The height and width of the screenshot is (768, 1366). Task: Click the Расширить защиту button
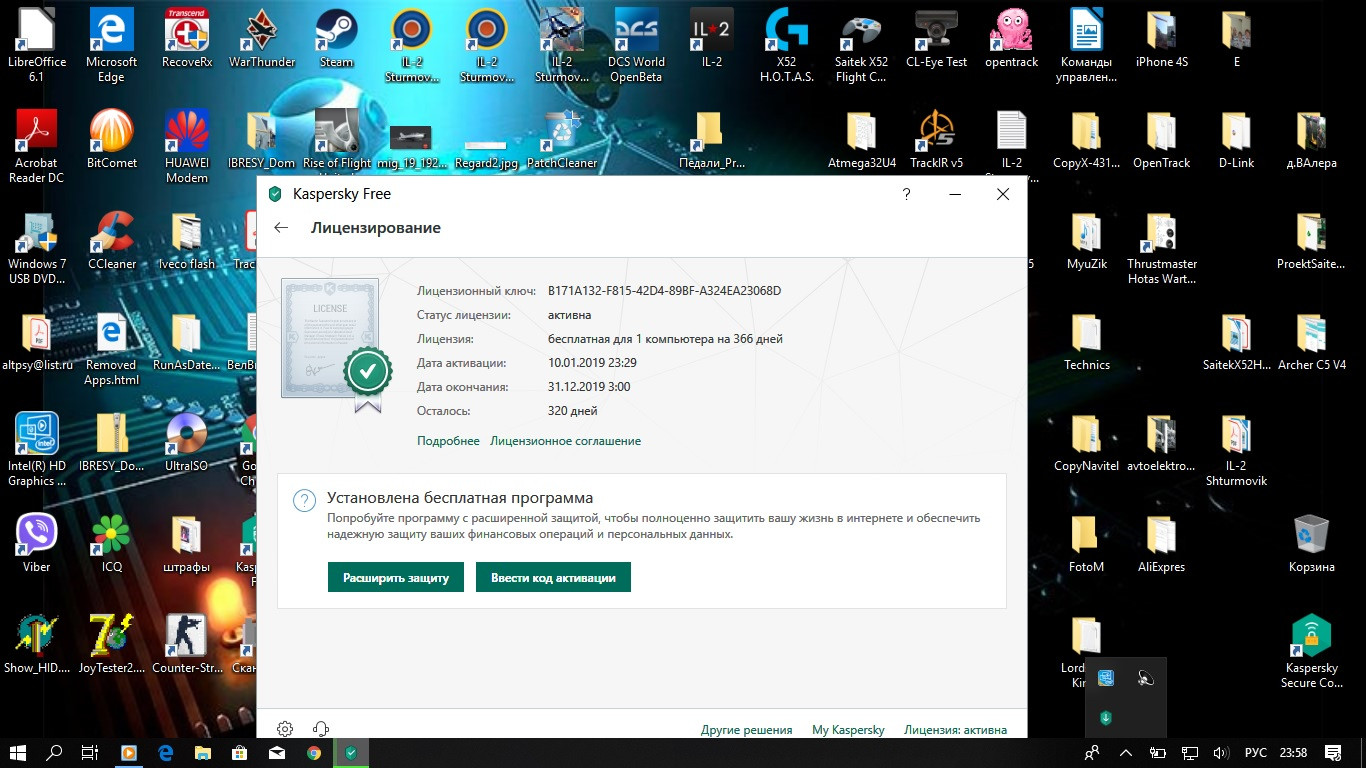(x=396, y=577)
